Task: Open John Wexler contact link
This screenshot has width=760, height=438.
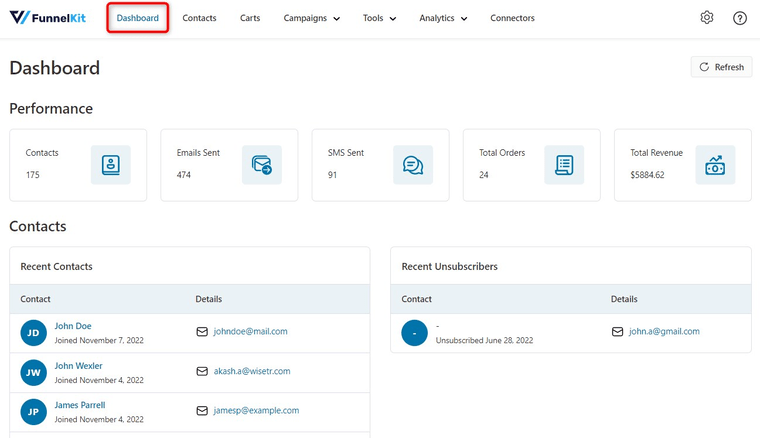Action: click(x=79, y=366)
